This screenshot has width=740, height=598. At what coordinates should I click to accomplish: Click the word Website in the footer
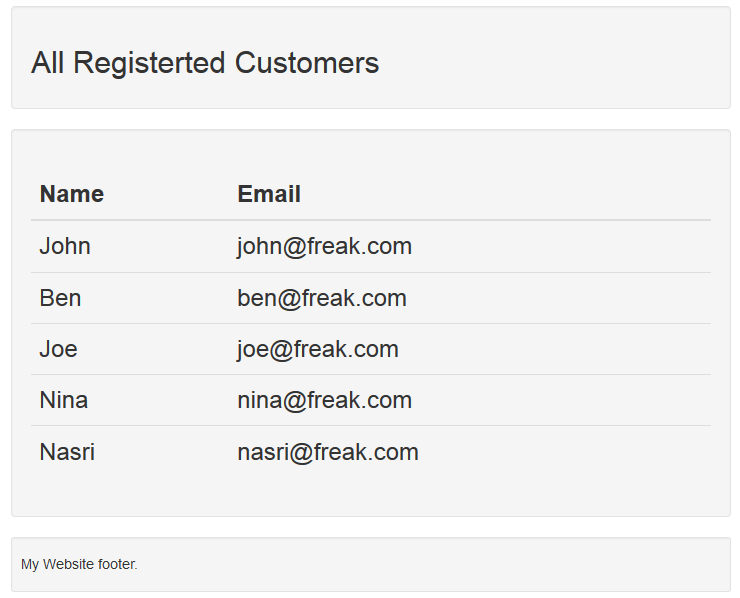[x=68, y=565]
